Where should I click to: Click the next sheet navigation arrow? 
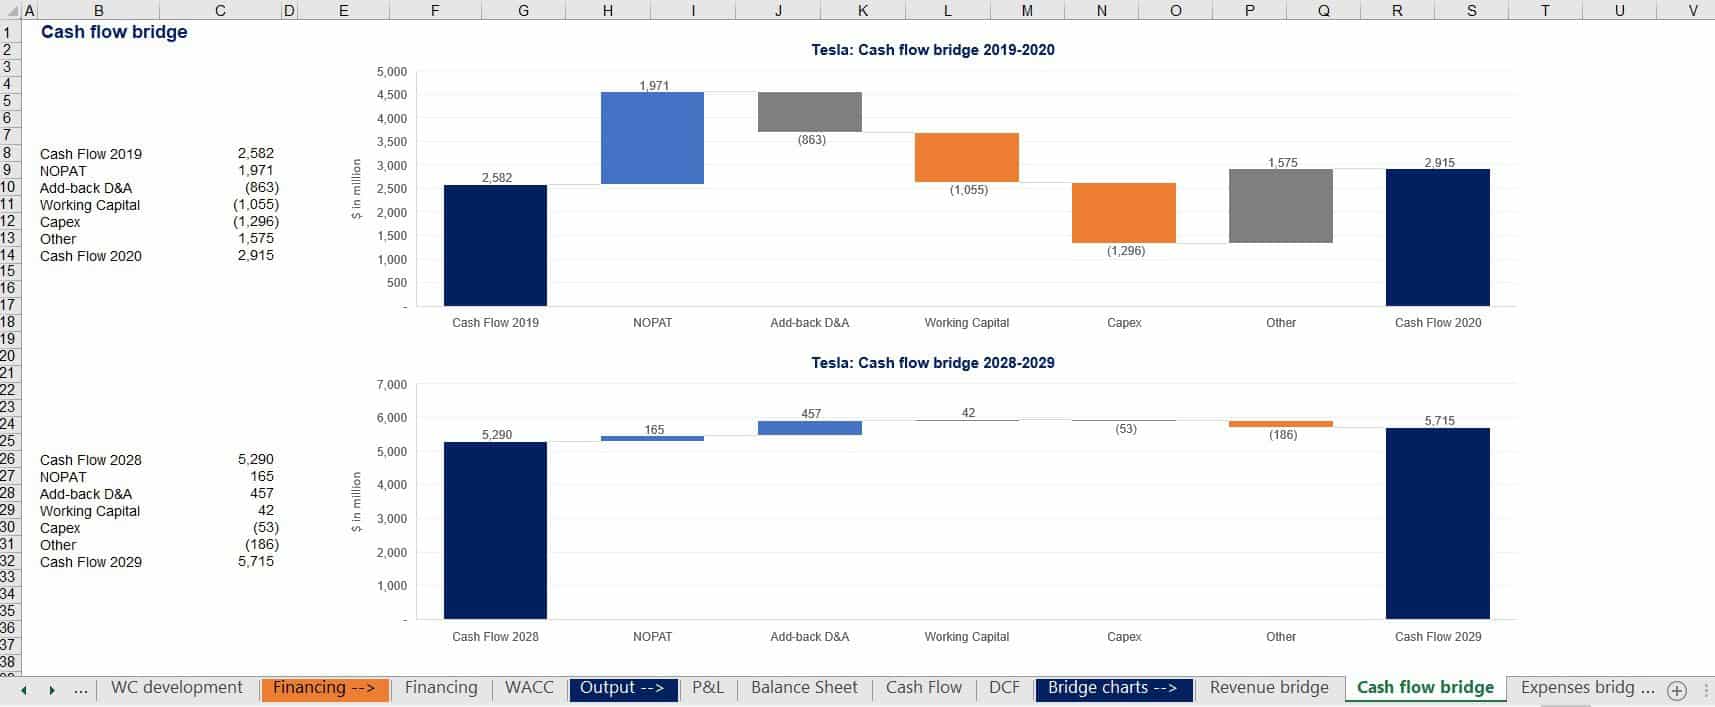click(x=51, y=690)
